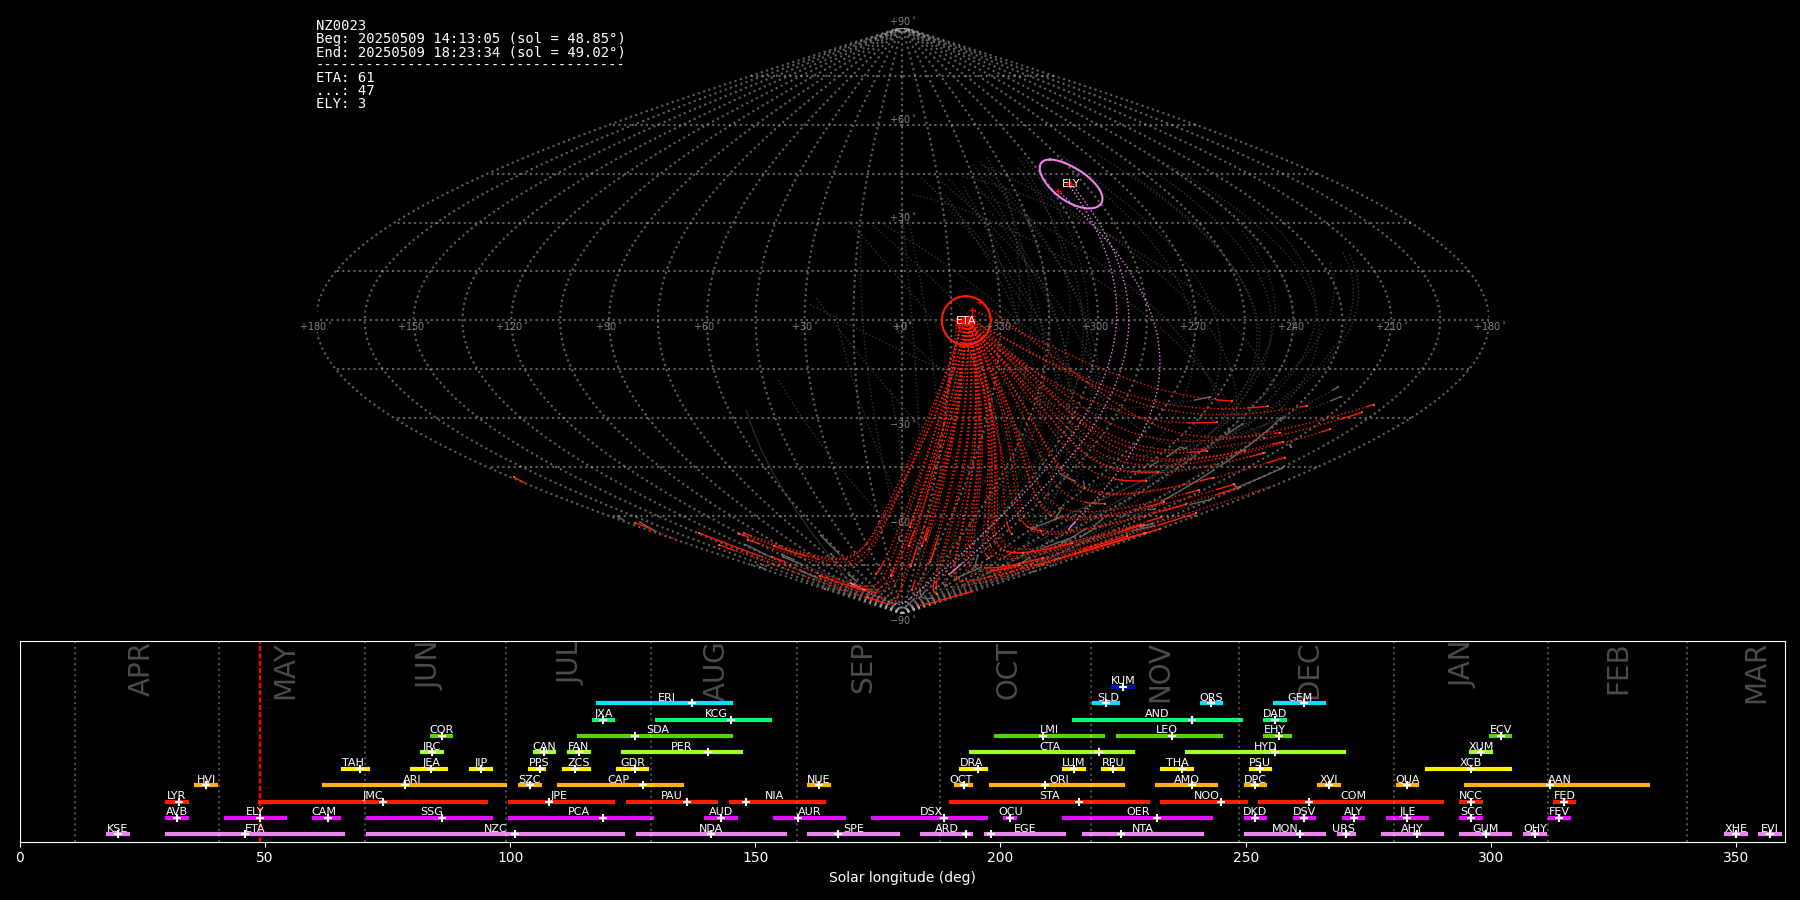Click the DEC month label
Screen dimensions: 1800x900
coord(1308,672)
